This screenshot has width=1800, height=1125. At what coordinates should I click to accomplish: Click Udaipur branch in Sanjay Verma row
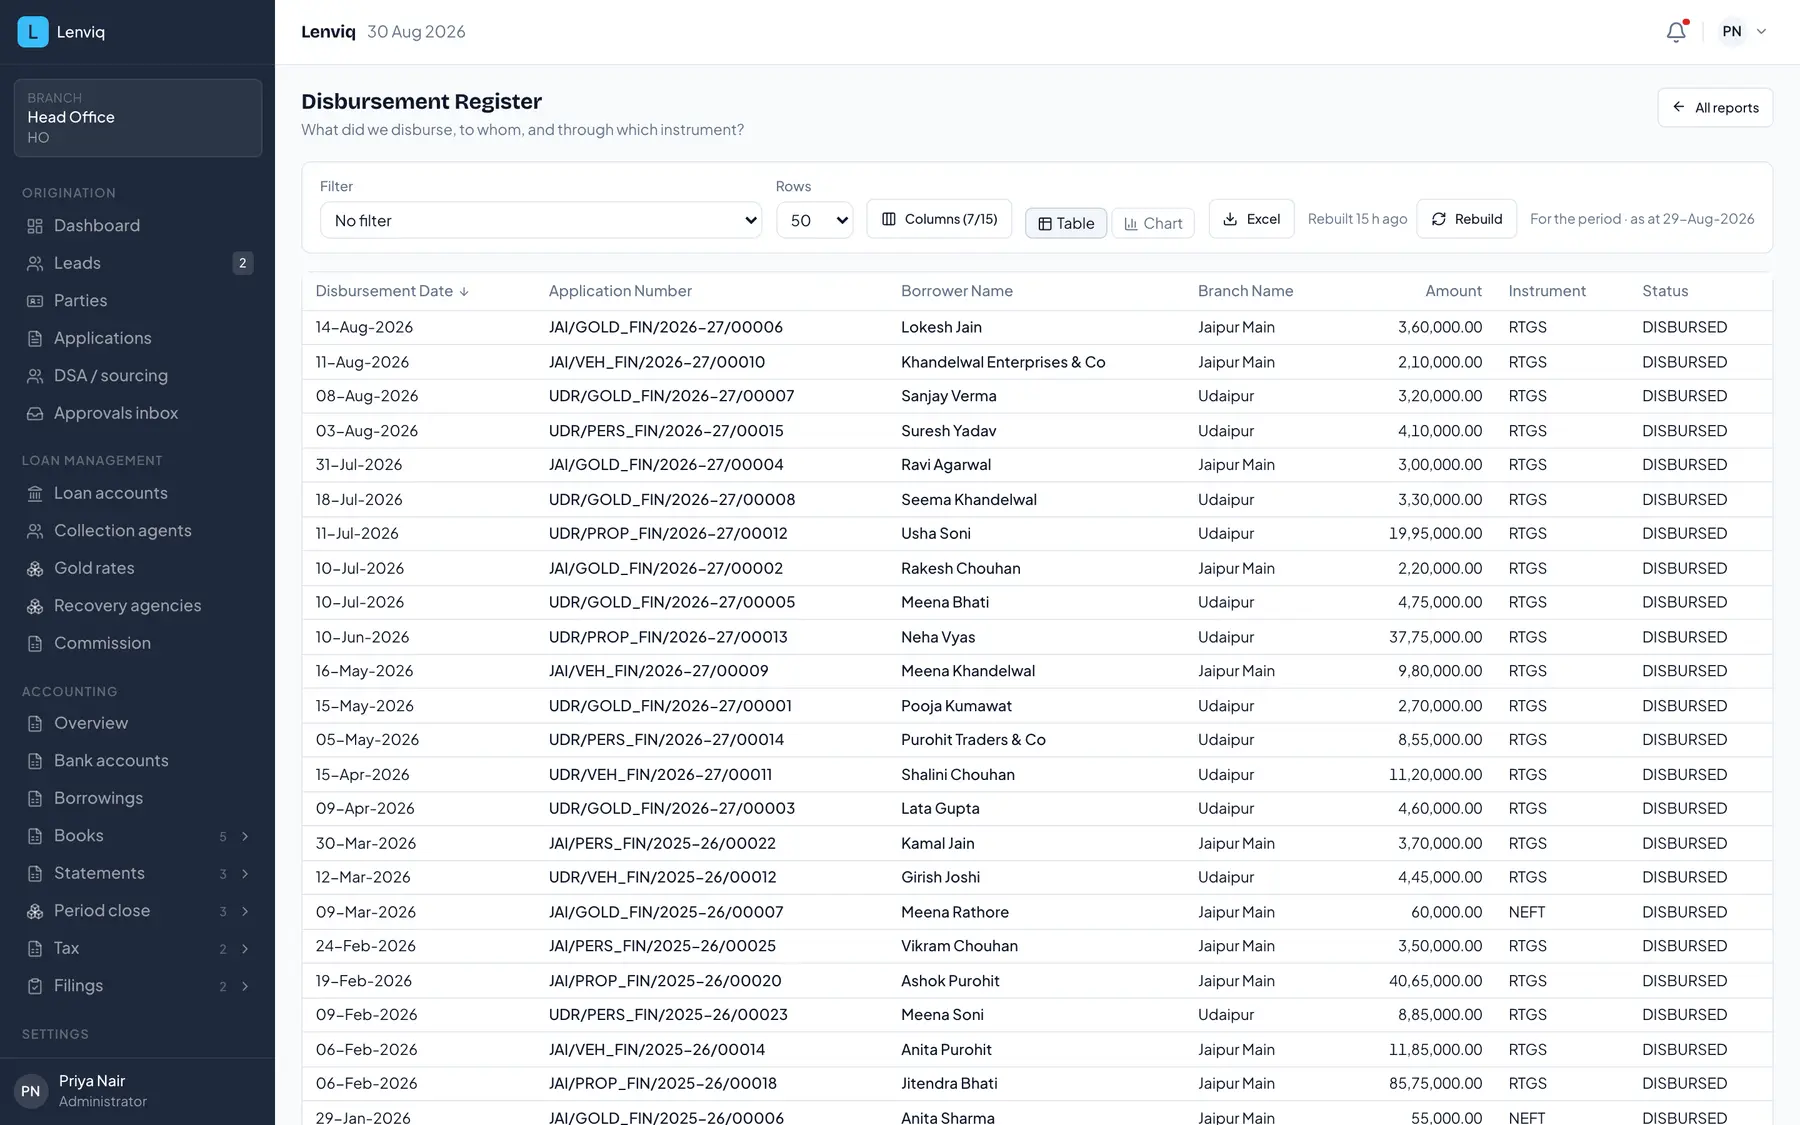coord(1226,396)
